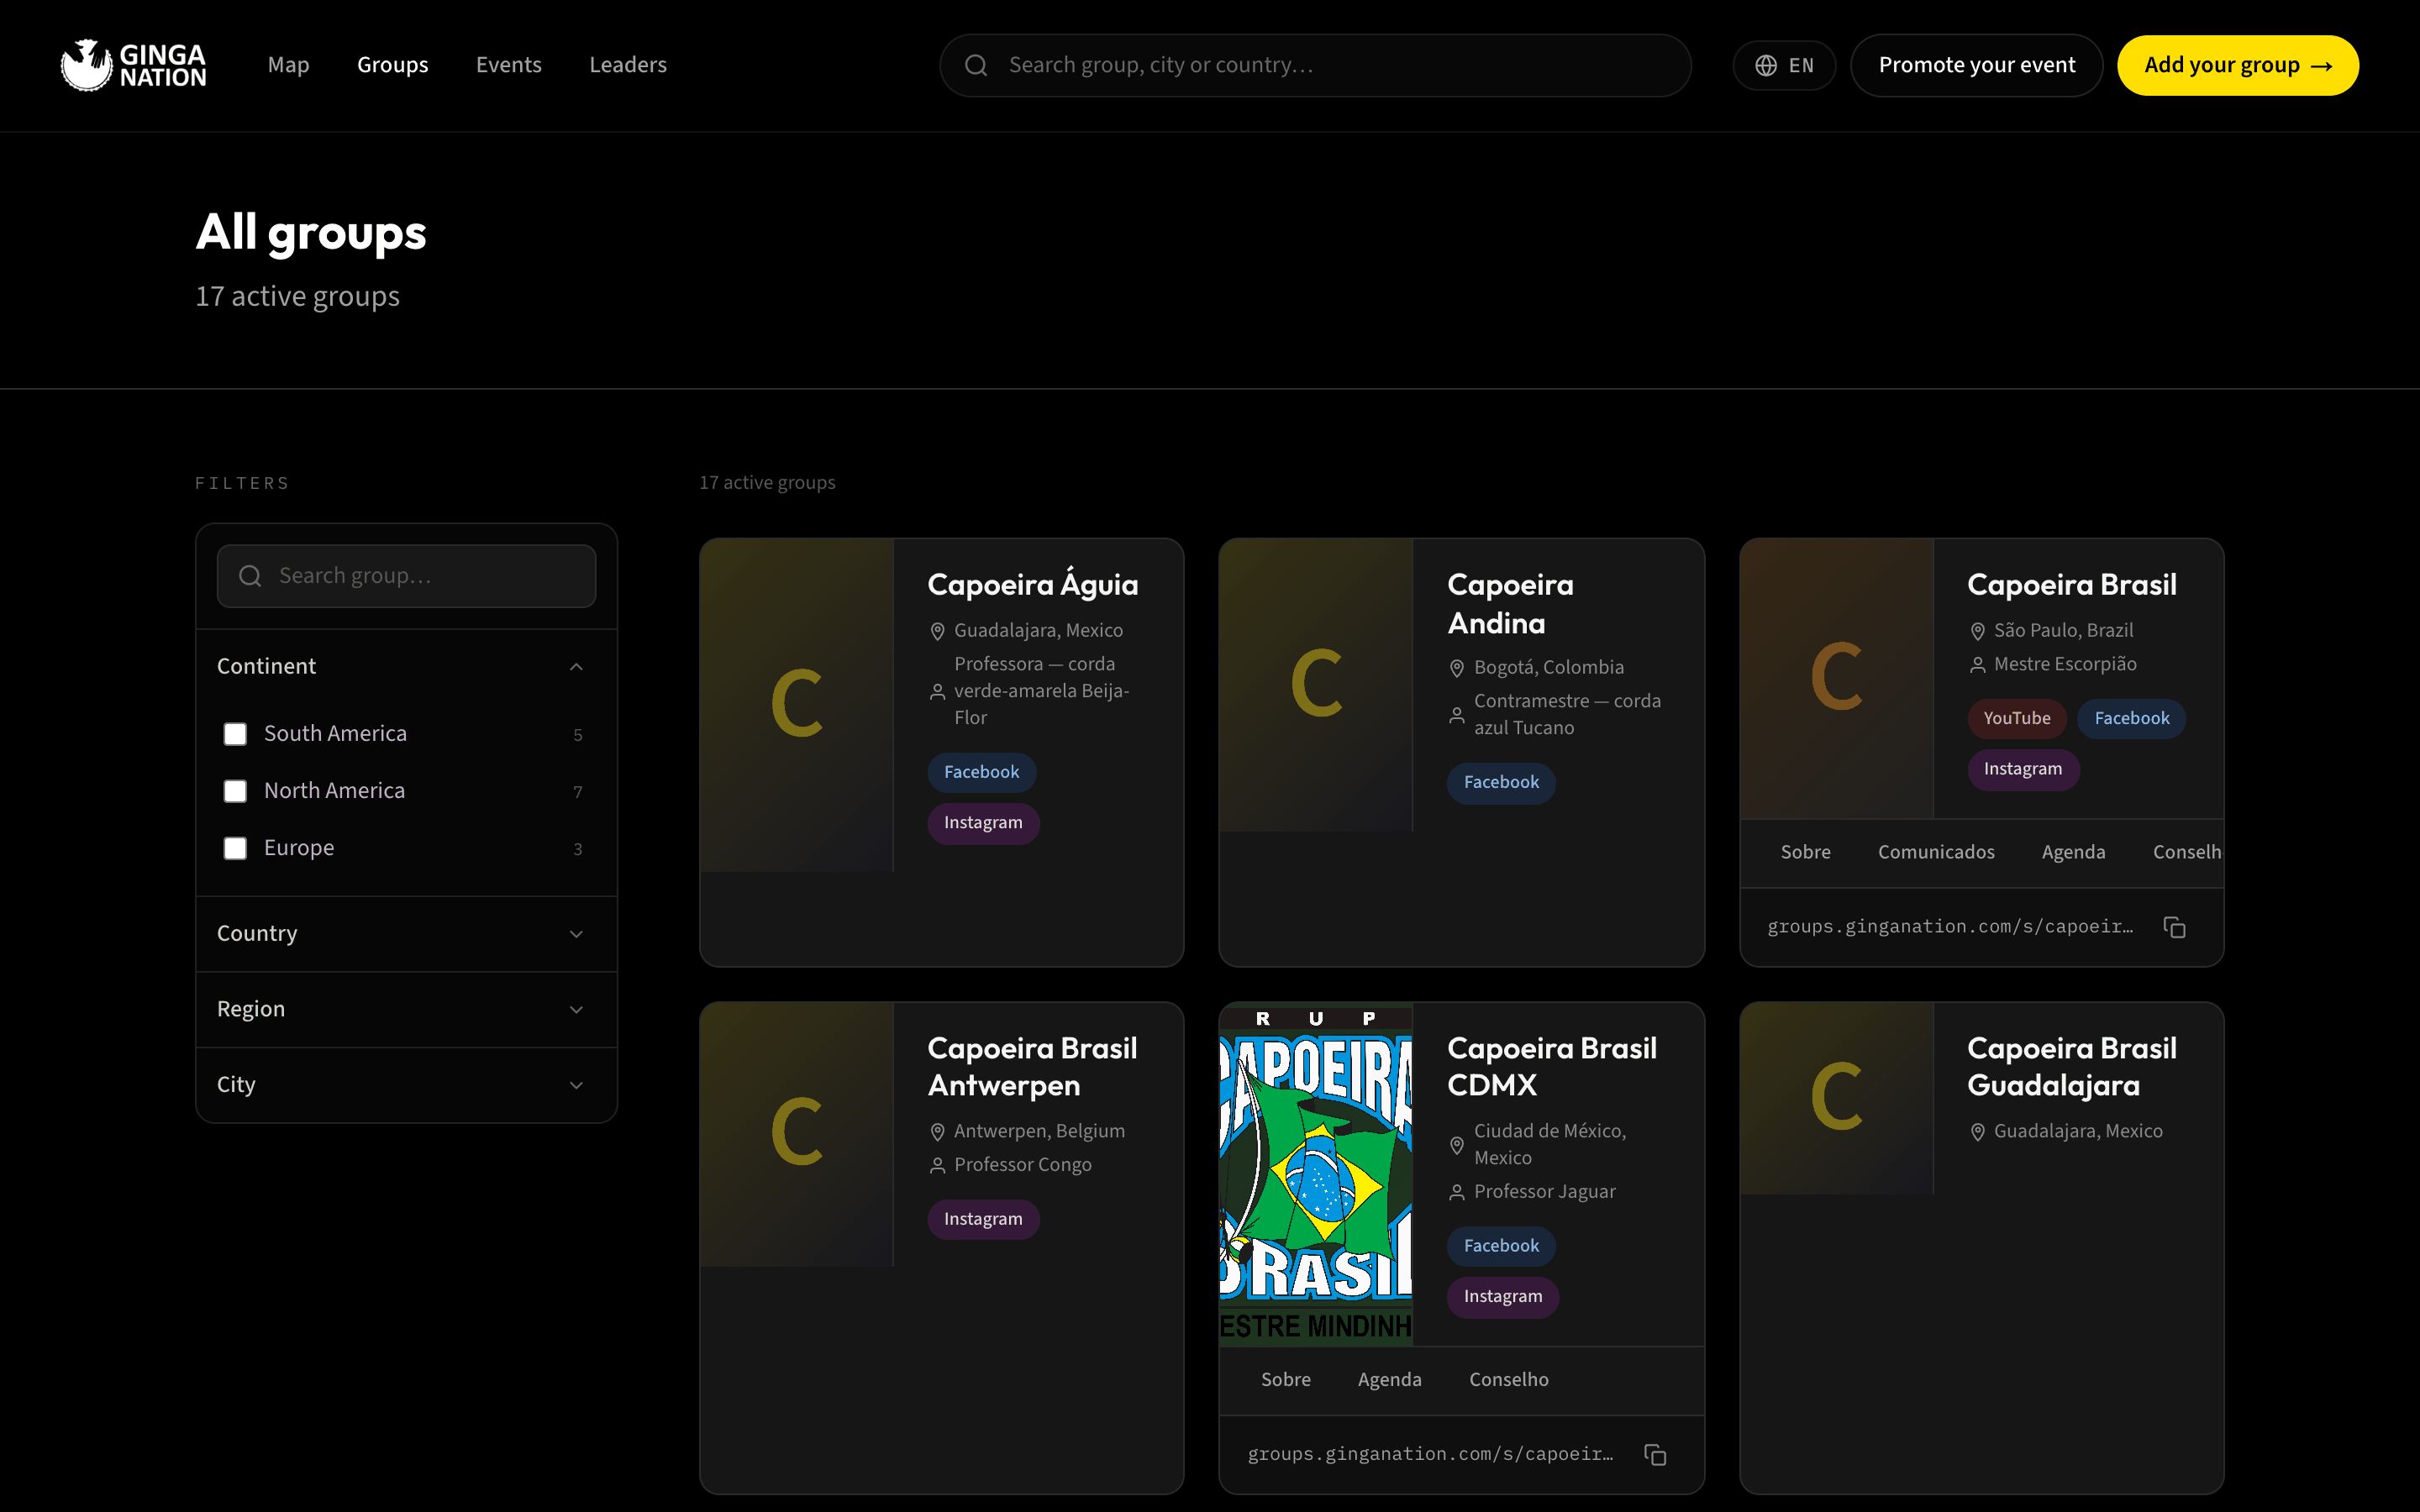Open the EN language selector

pyautogui.click(x=1784, y=66)
